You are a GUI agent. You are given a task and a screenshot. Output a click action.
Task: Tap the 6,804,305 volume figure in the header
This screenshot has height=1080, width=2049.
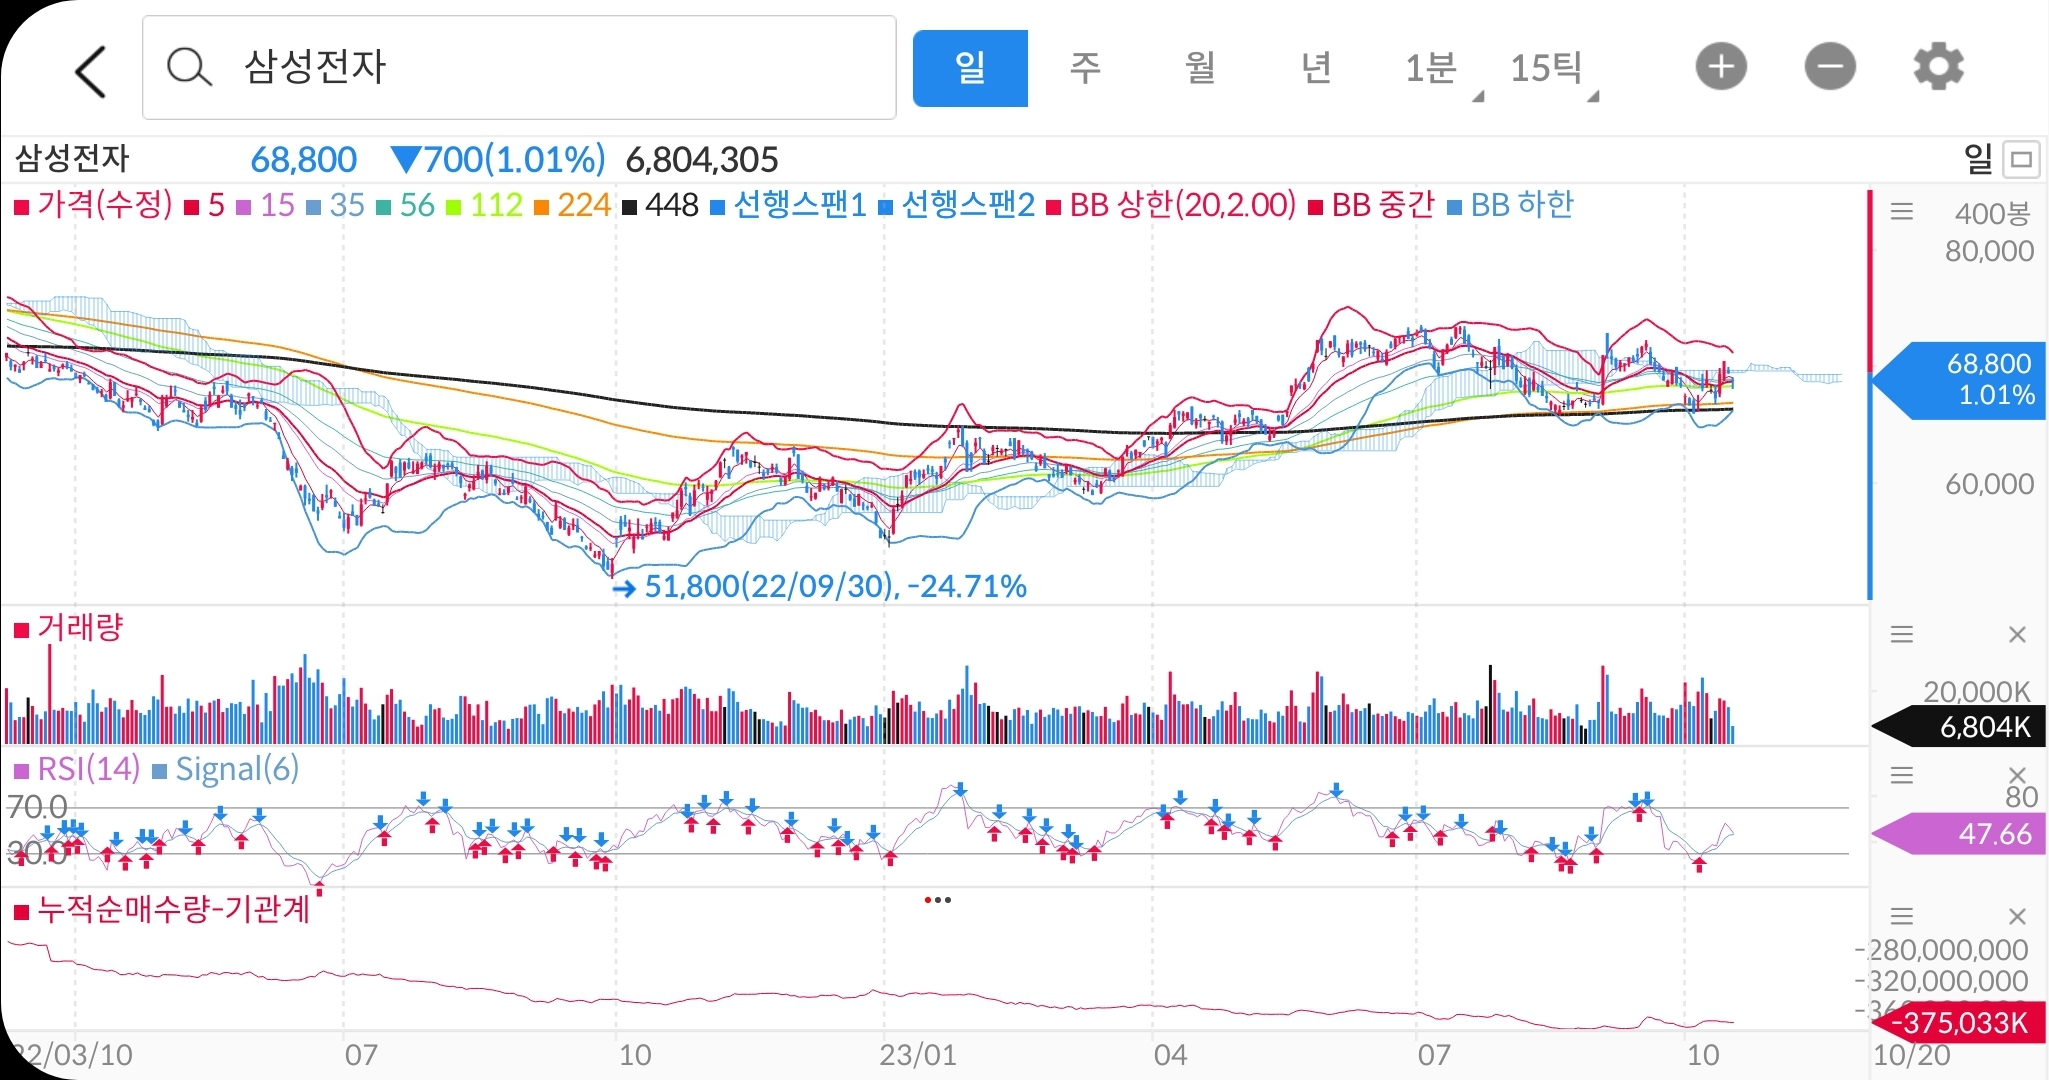pos(702,160)
